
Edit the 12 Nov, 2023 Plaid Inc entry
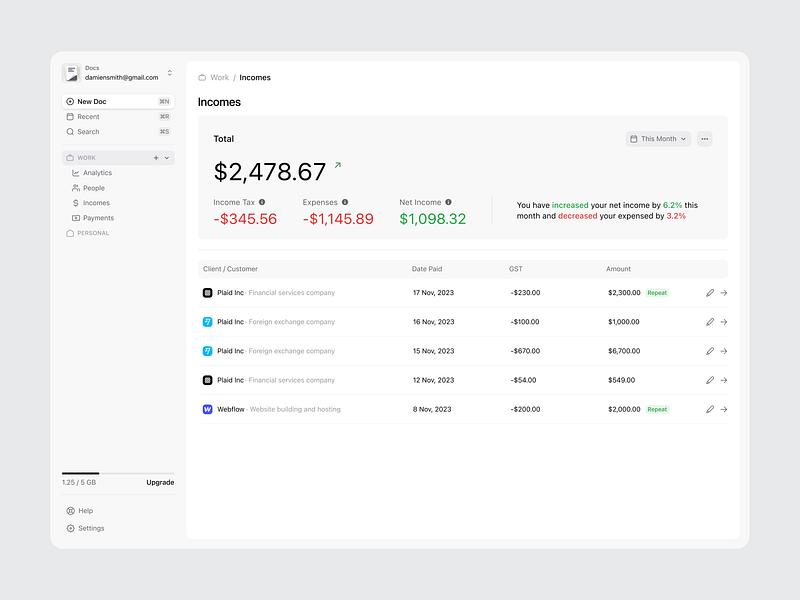710,380
